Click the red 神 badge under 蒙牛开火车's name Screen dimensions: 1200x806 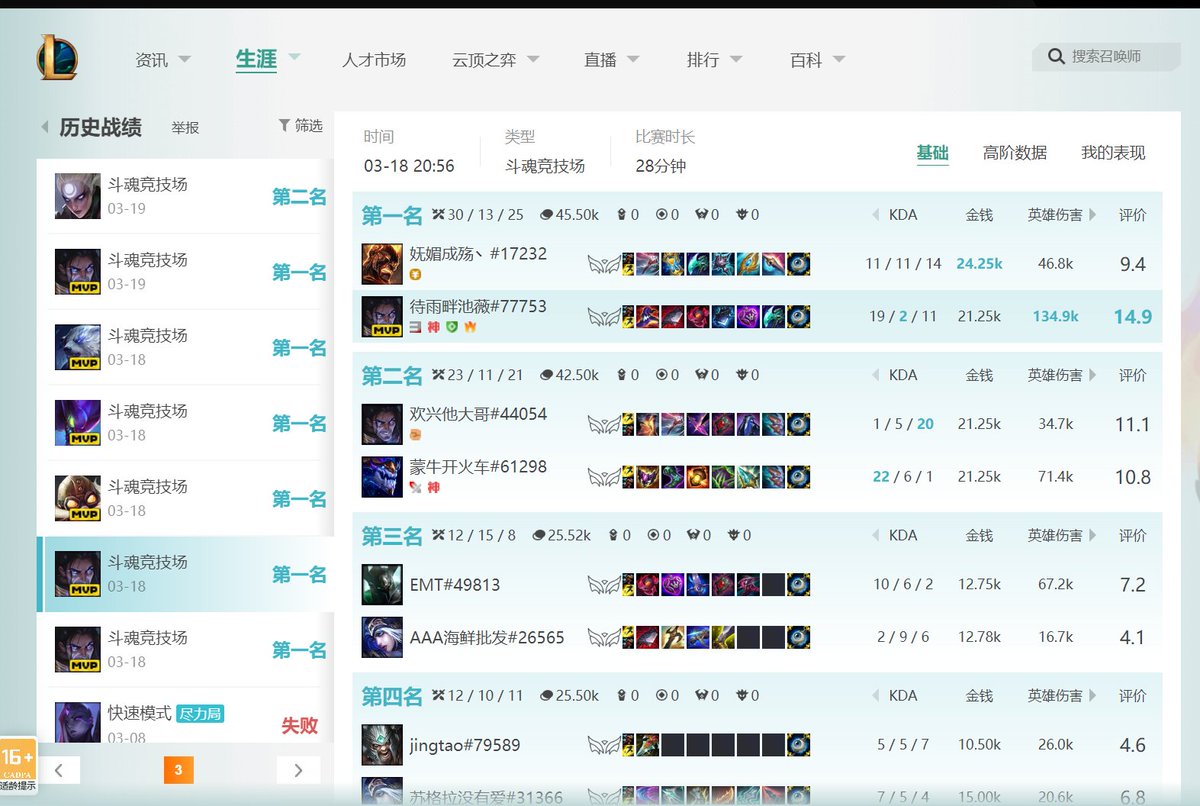434,487
